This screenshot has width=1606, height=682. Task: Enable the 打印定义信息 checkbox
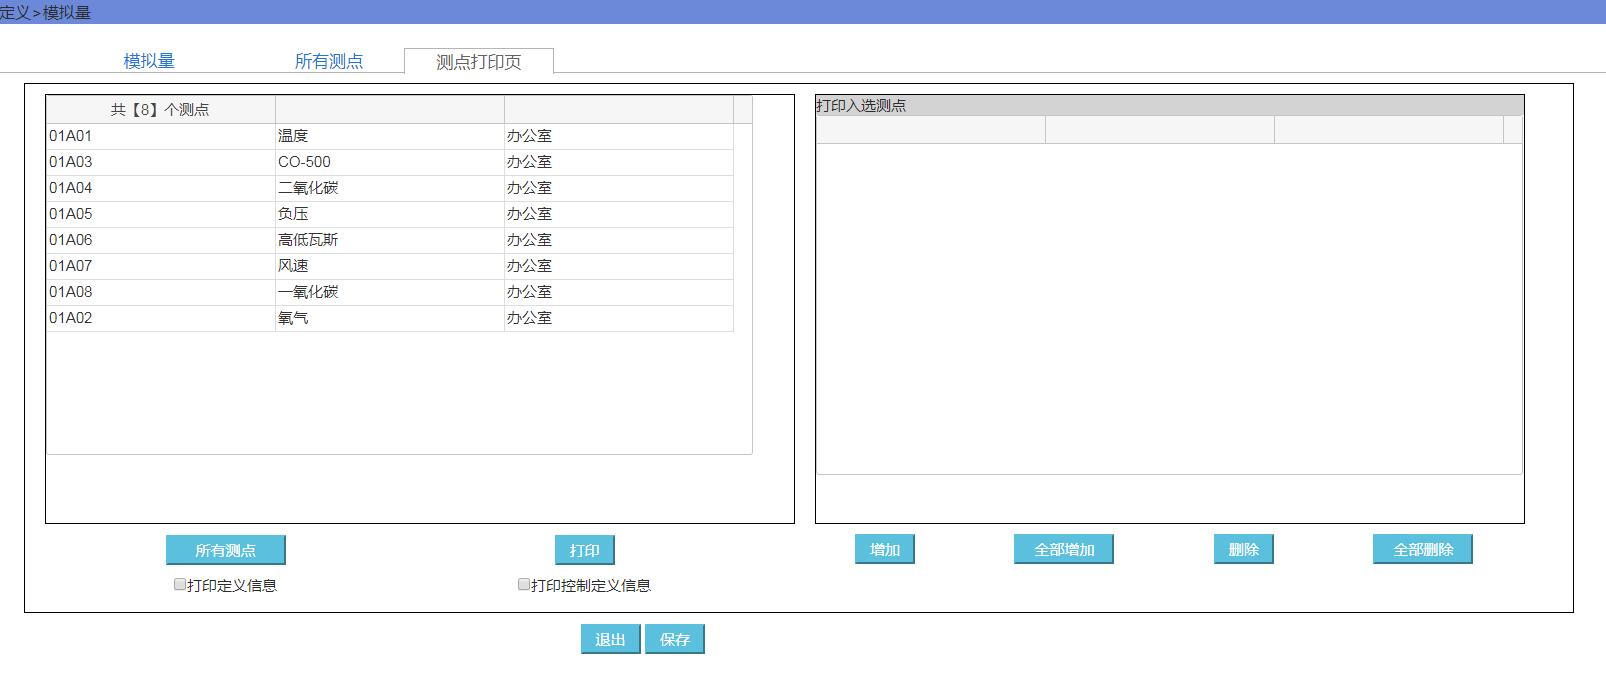180,584
